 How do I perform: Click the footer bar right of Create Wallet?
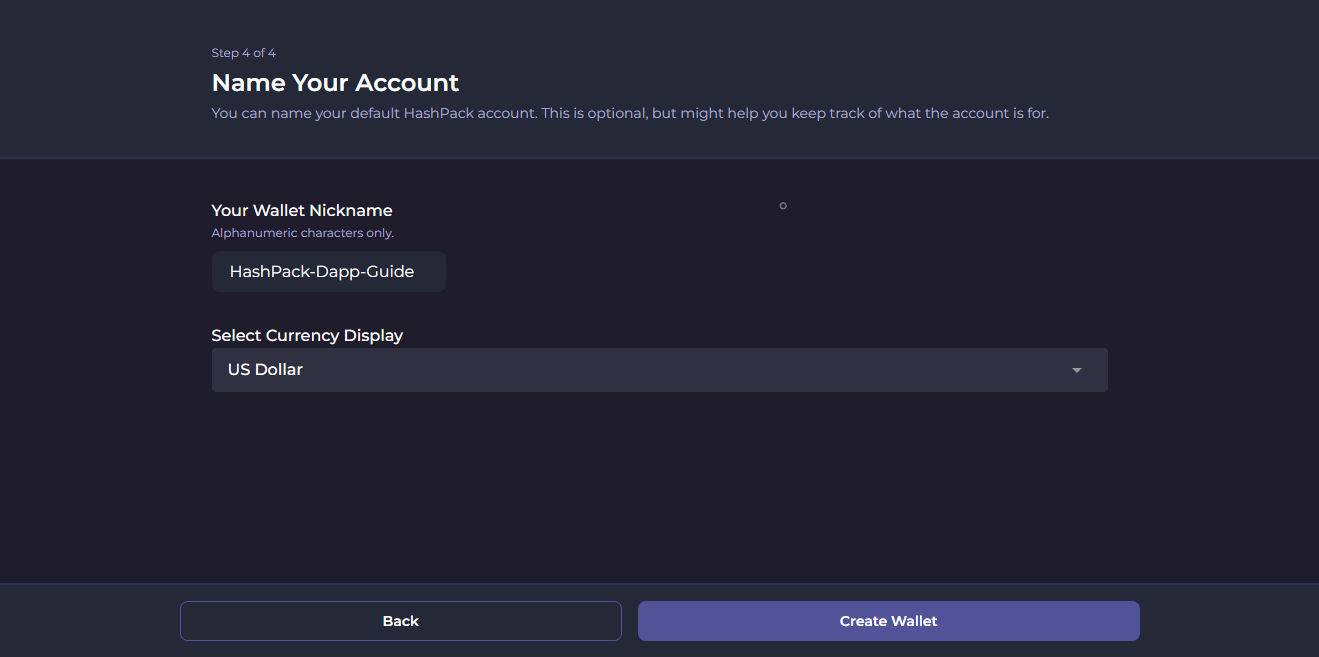tap(1228, 621)
